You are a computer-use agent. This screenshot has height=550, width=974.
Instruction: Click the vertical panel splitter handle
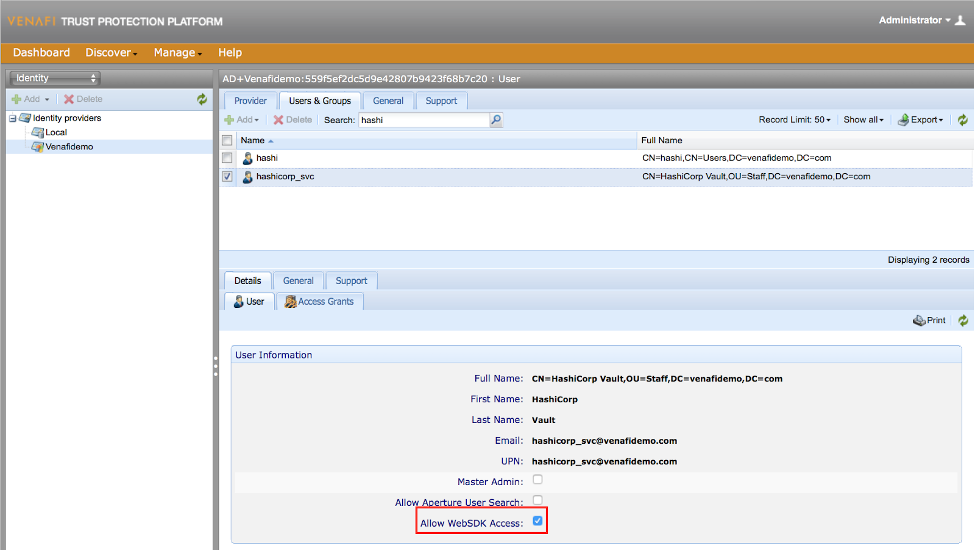[216, 367]
